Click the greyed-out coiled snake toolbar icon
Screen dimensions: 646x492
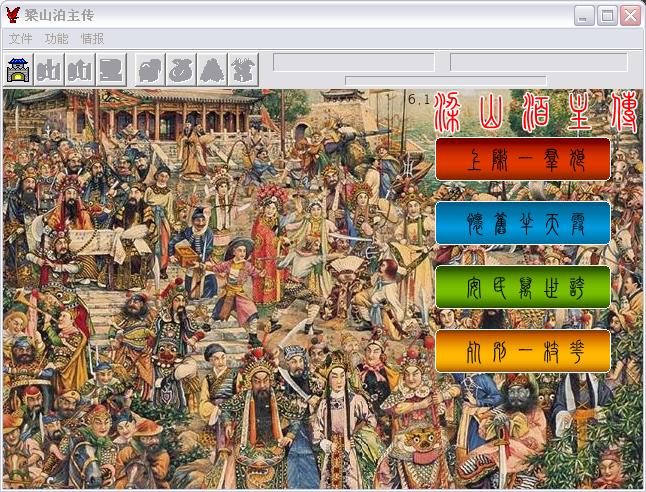pyautogui.click(x=181, y=69)
